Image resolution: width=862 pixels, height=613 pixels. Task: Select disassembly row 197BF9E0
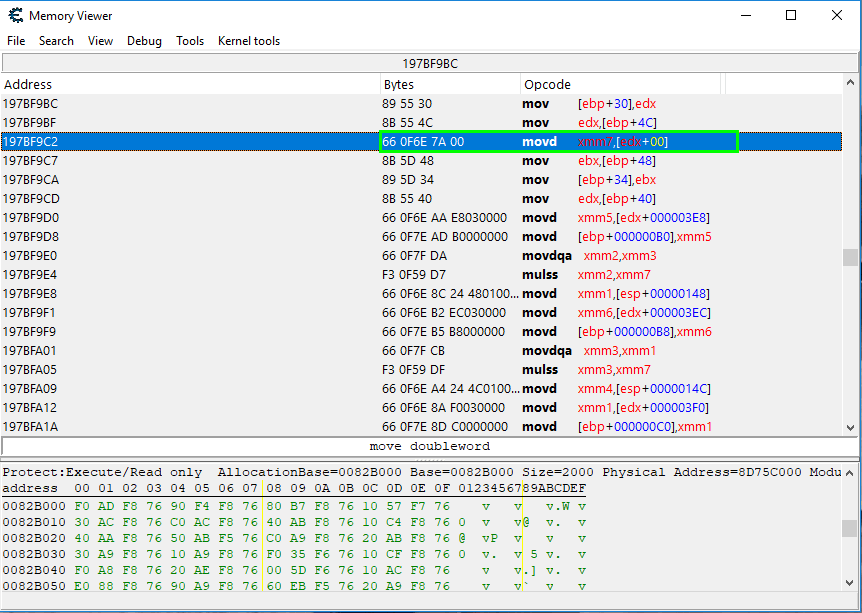click(421, 256)
